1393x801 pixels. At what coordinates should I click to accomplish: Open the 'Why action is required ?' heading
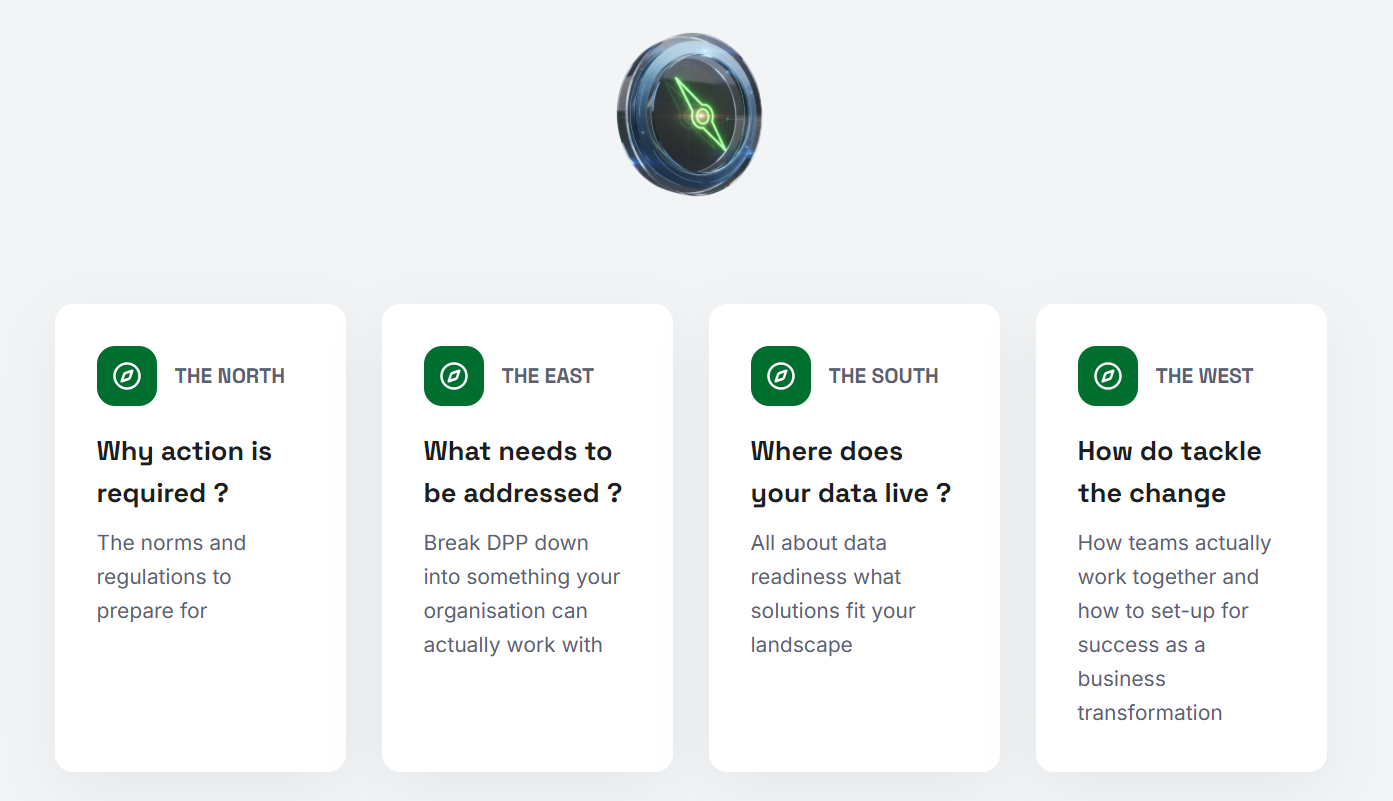[184, 472]
